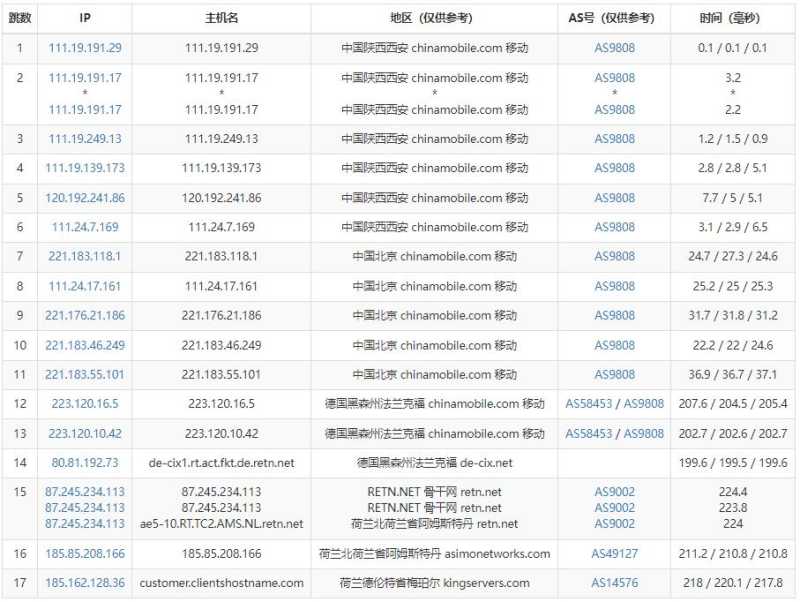800x602 pixels.
Task: Select region text in hop 14 row de-cix.net
Action: (434, 463)
